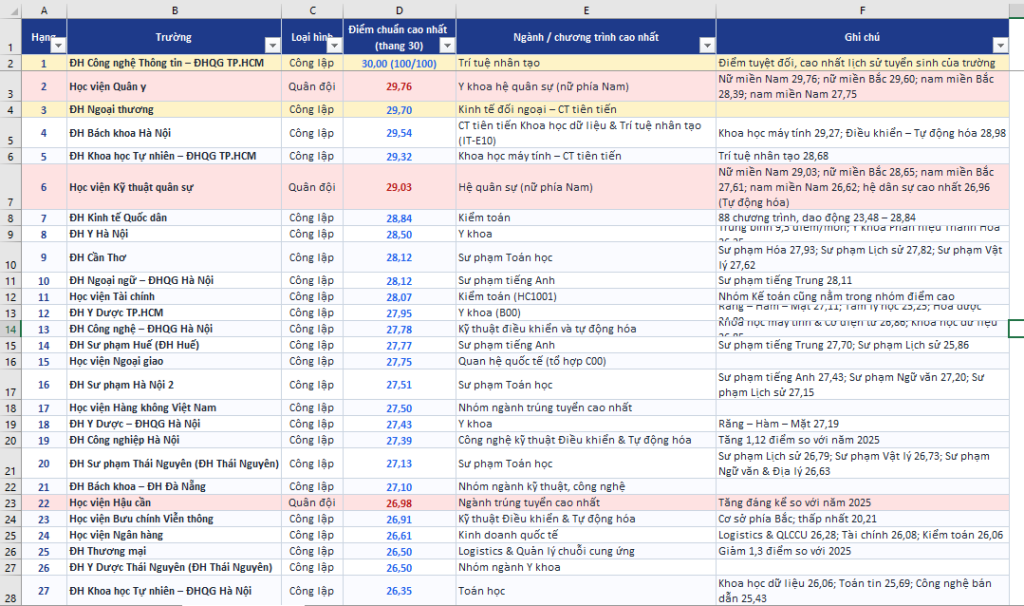Screen dimensions: 1024x606
Task: Click the Học viện Hậu cần cell
Action: click(174, 503)
